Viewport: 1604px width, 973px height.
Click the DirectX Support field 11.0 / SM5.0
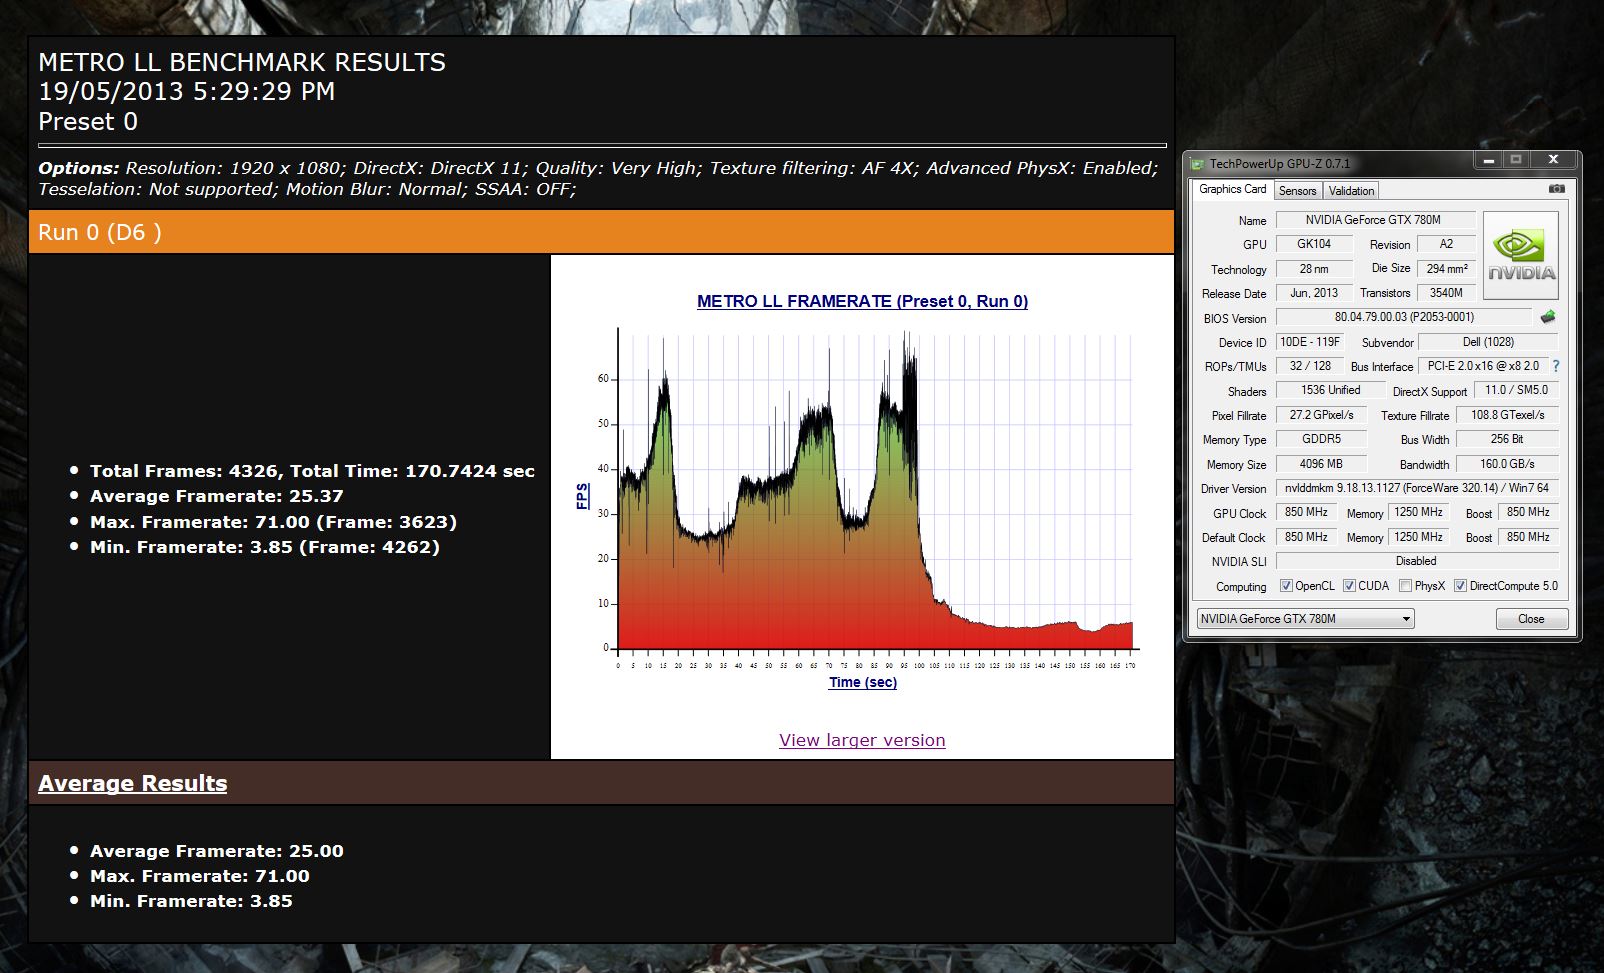1516,390
